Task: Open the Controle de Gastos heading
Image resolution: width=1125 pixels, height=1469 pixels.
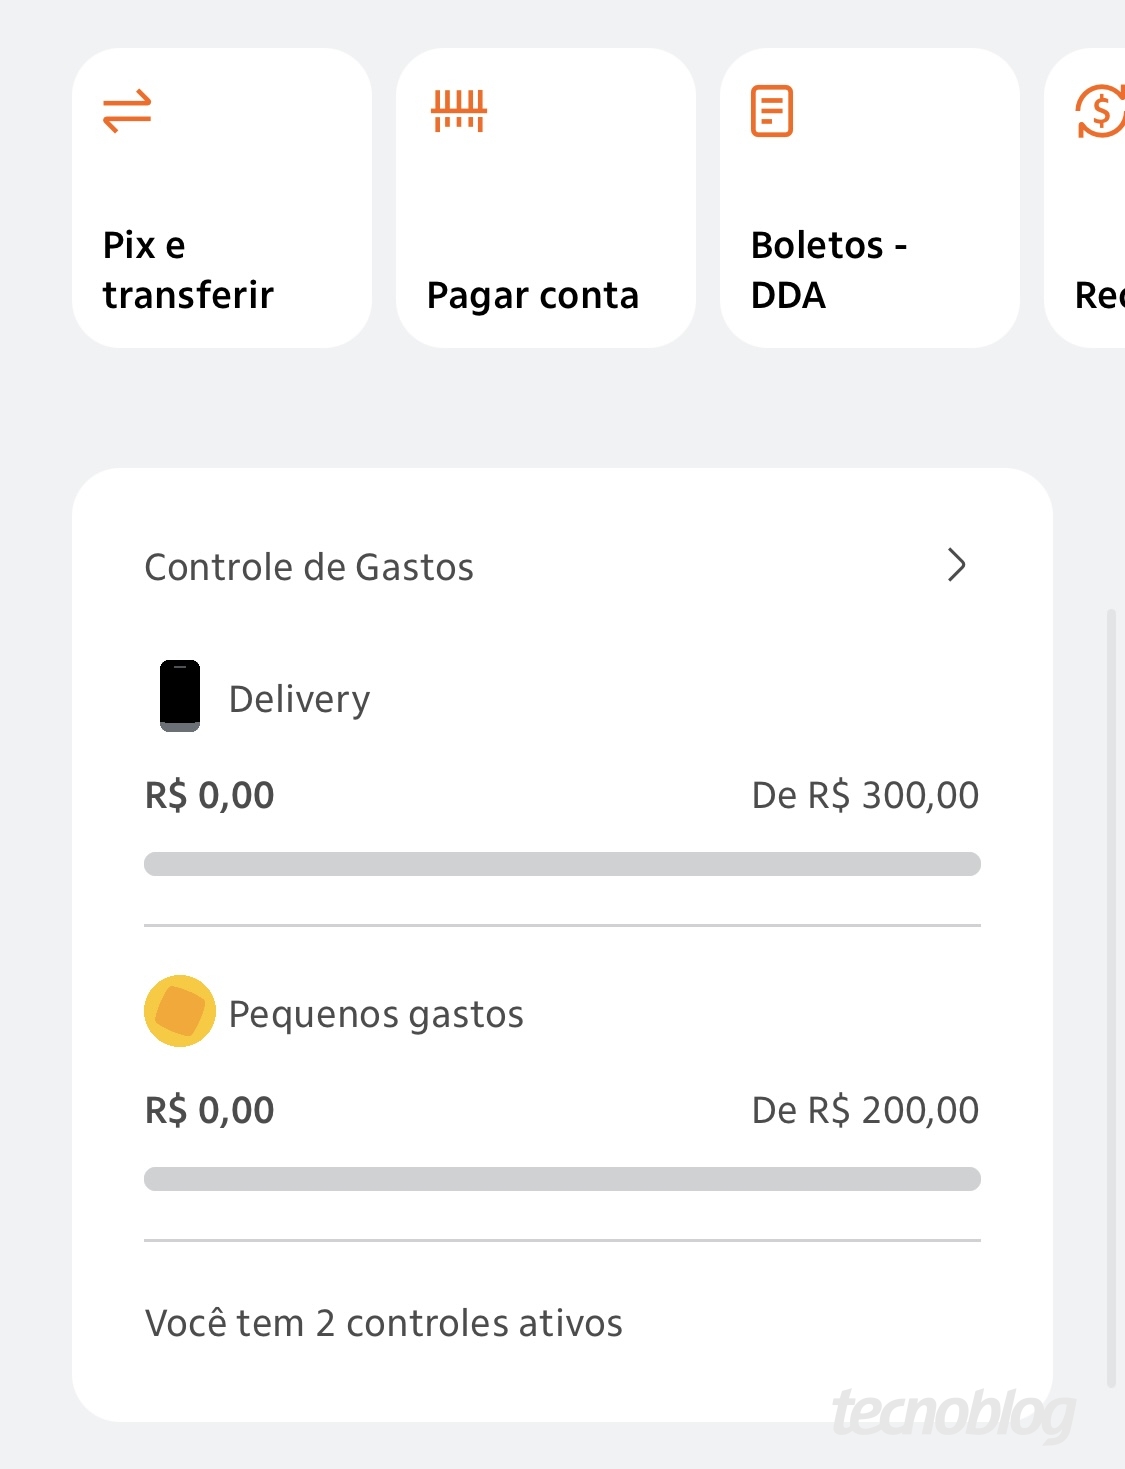Action: [309, 567]
